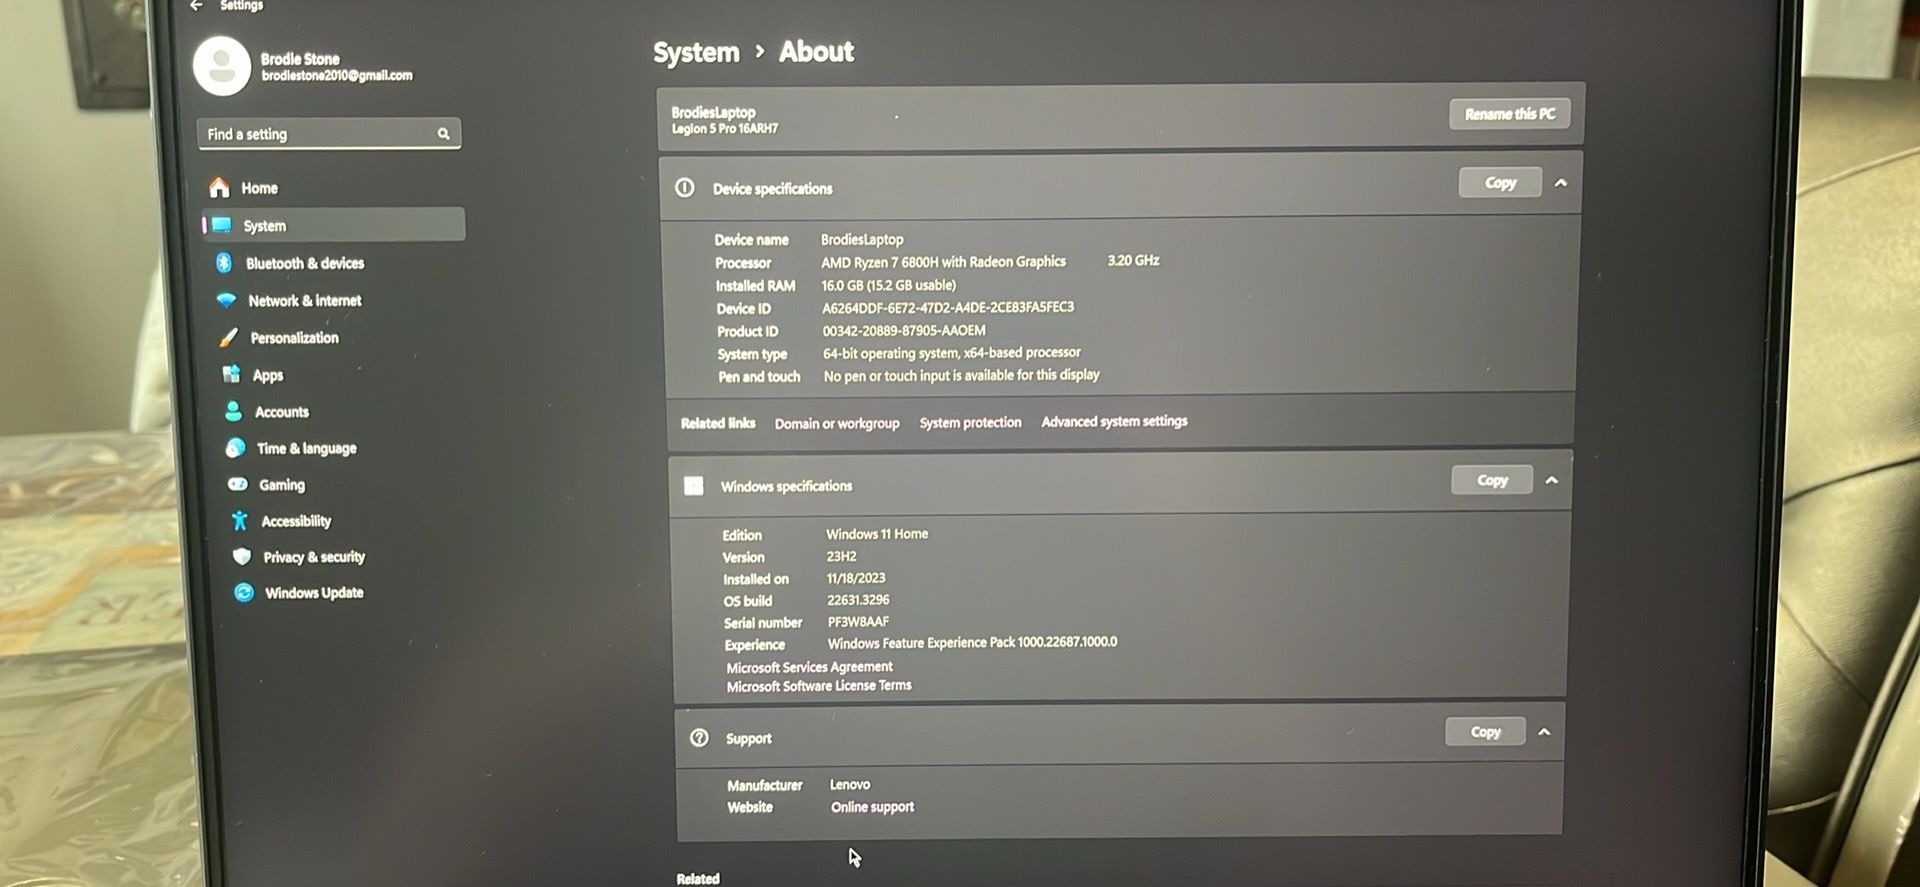Image resolution: width=1920 pixels, height=887 pixels.
Task: Click the Bluetooth icon in sidebar
Action: click(x=224, y=262)
